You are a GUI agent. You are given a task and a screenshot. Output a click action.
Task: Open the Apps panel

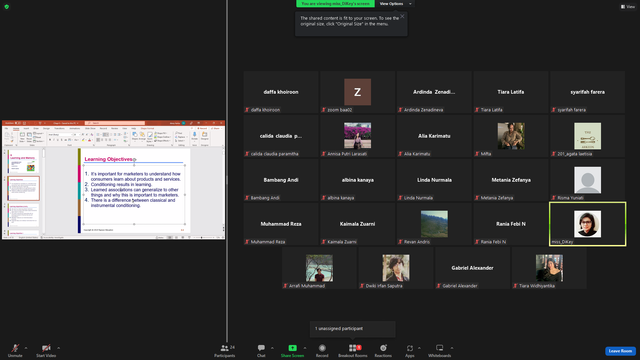(410, 350)
